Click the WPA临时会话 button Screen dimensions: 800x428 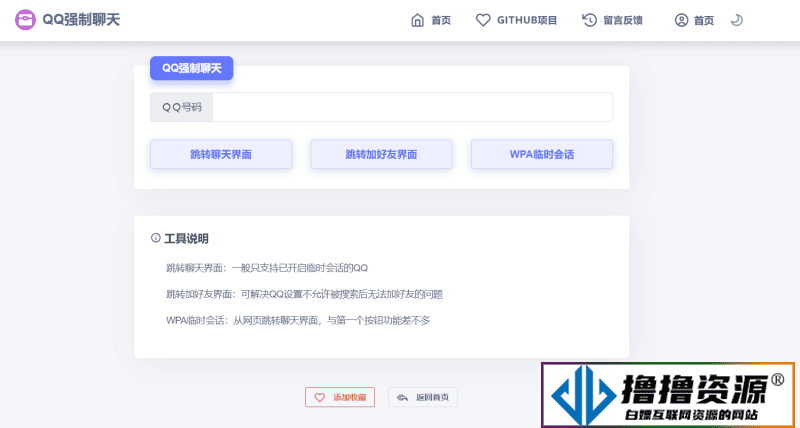[x=541, y=154]
